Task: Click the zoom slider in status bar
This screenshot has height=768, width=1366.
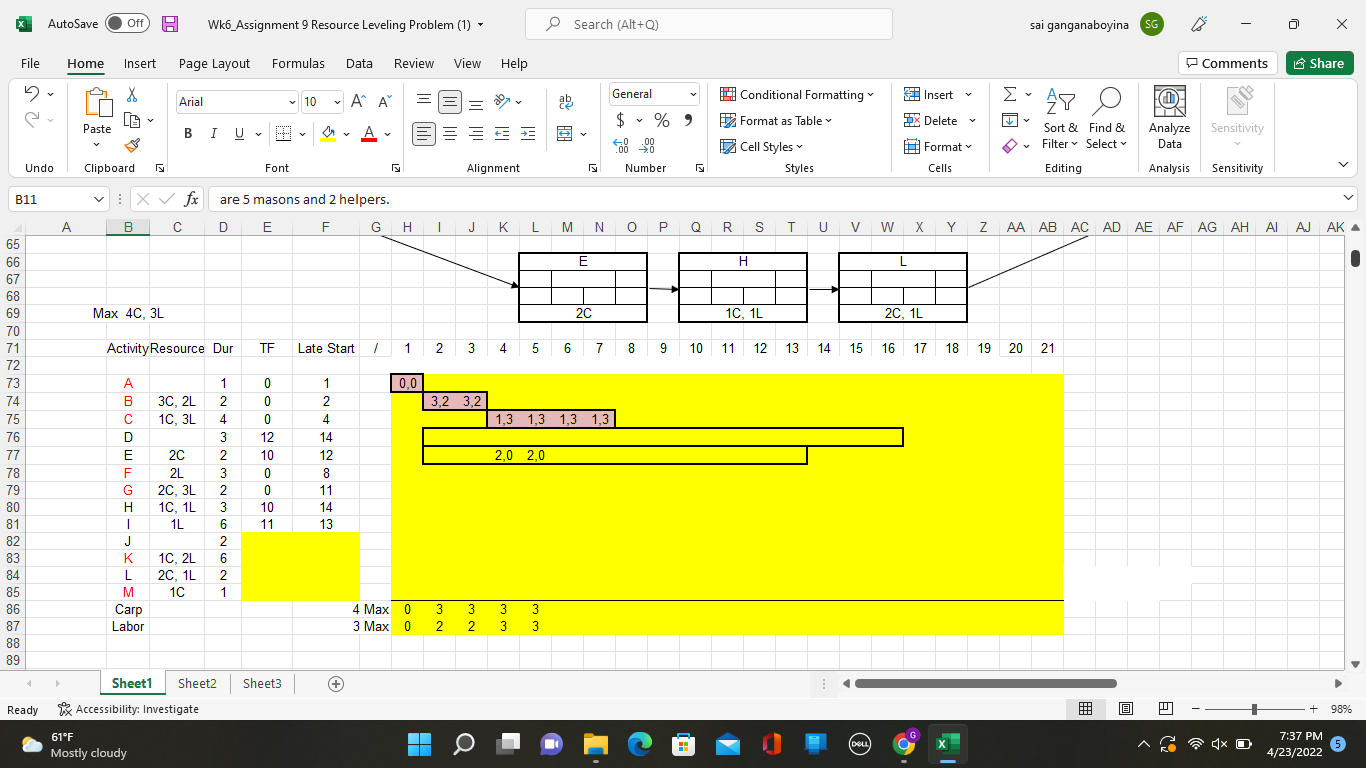Action: [x=1254, y=709]
